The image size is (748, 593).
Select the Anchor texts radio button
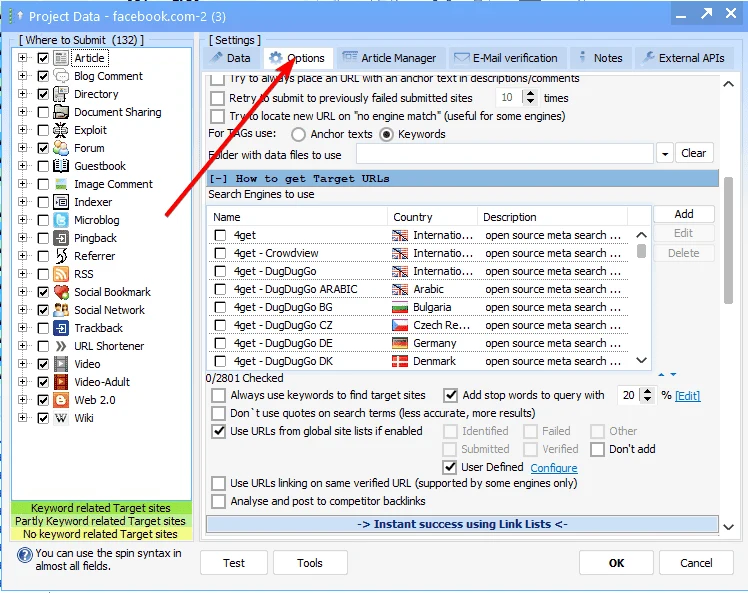298,135
